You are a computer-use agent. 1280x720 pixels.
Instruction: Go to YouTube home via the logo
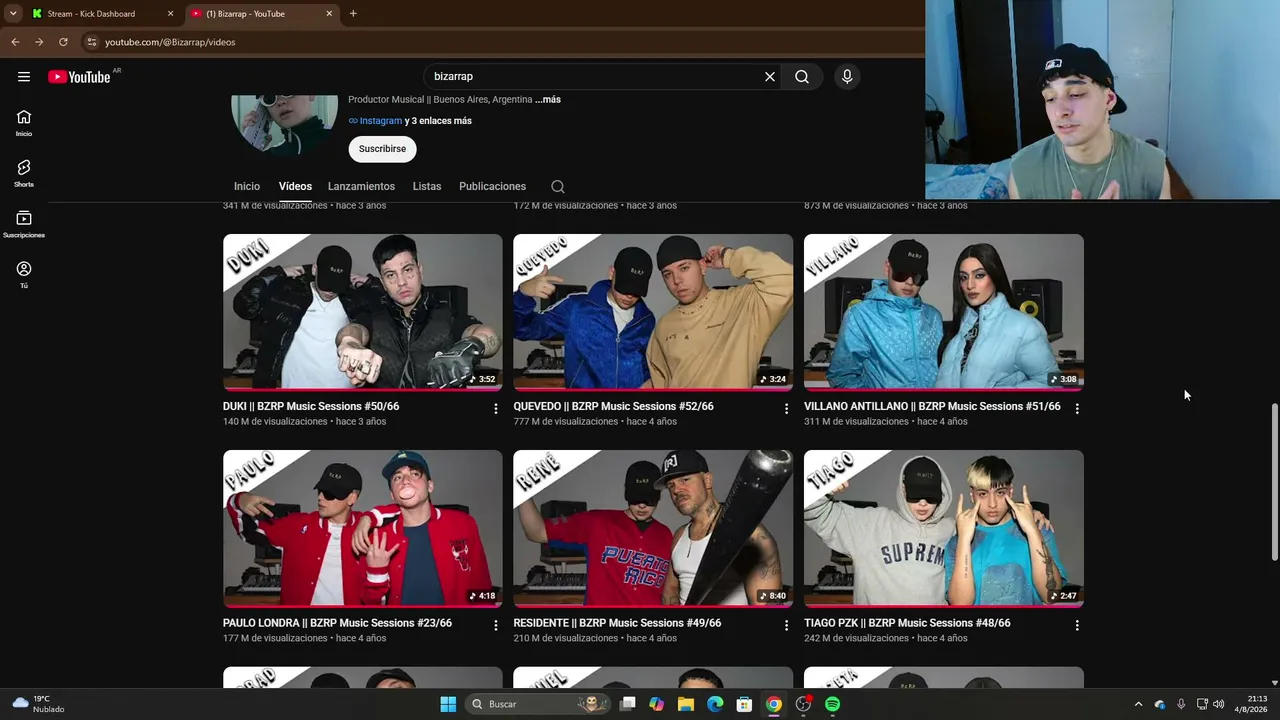point(79,77)
